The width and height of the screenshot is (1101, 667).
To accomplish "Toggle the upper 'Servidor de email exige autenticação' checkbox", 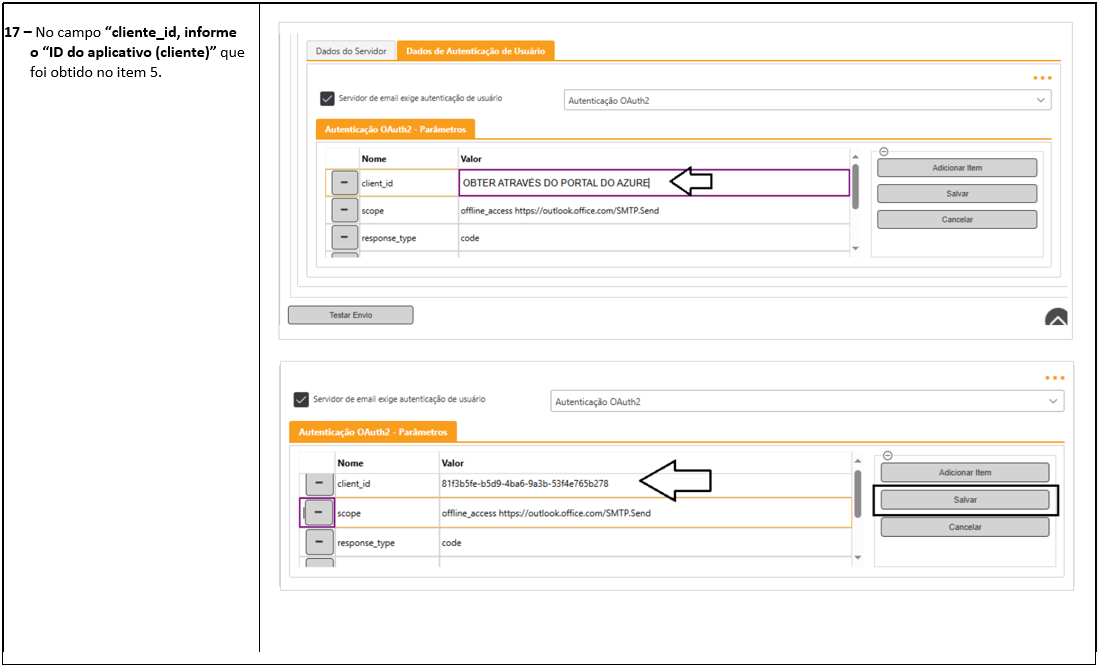I will click(x=327, y=99).
